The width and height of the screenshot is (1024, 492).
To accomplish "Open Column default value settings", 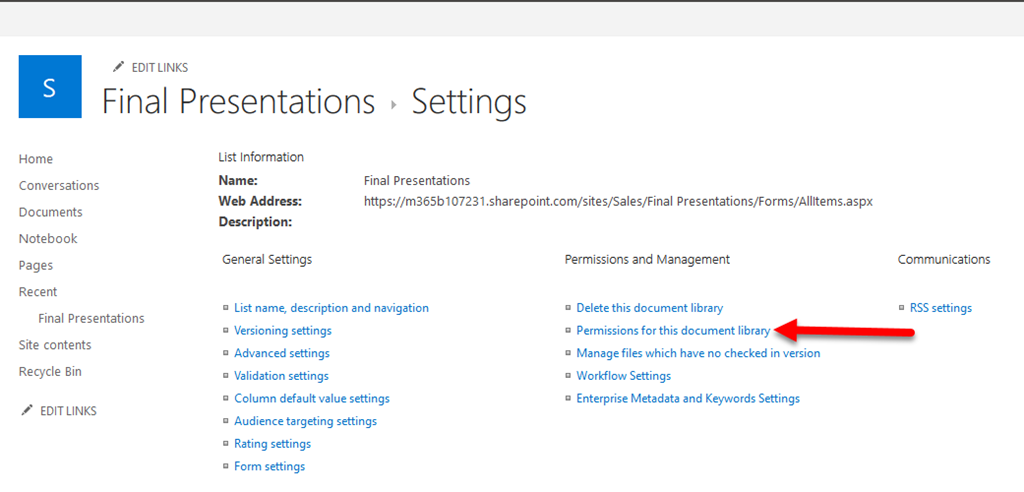I will [x=312, y=398].
